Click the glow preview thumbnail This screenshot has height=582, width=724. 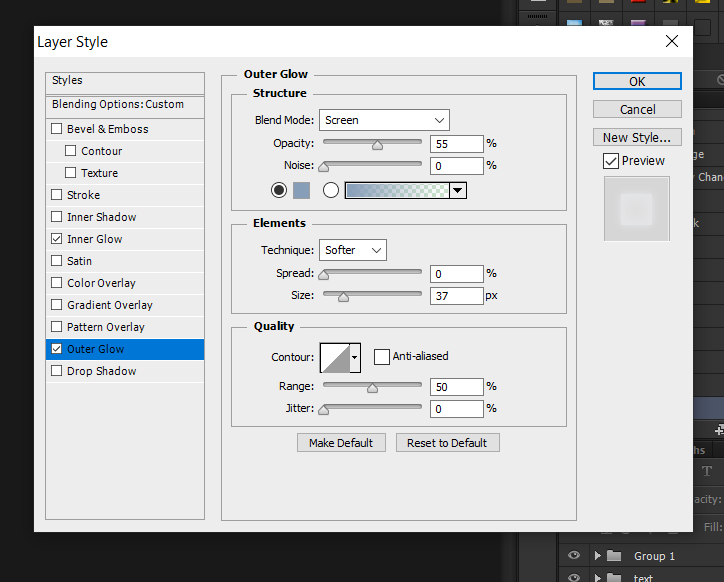635,209
